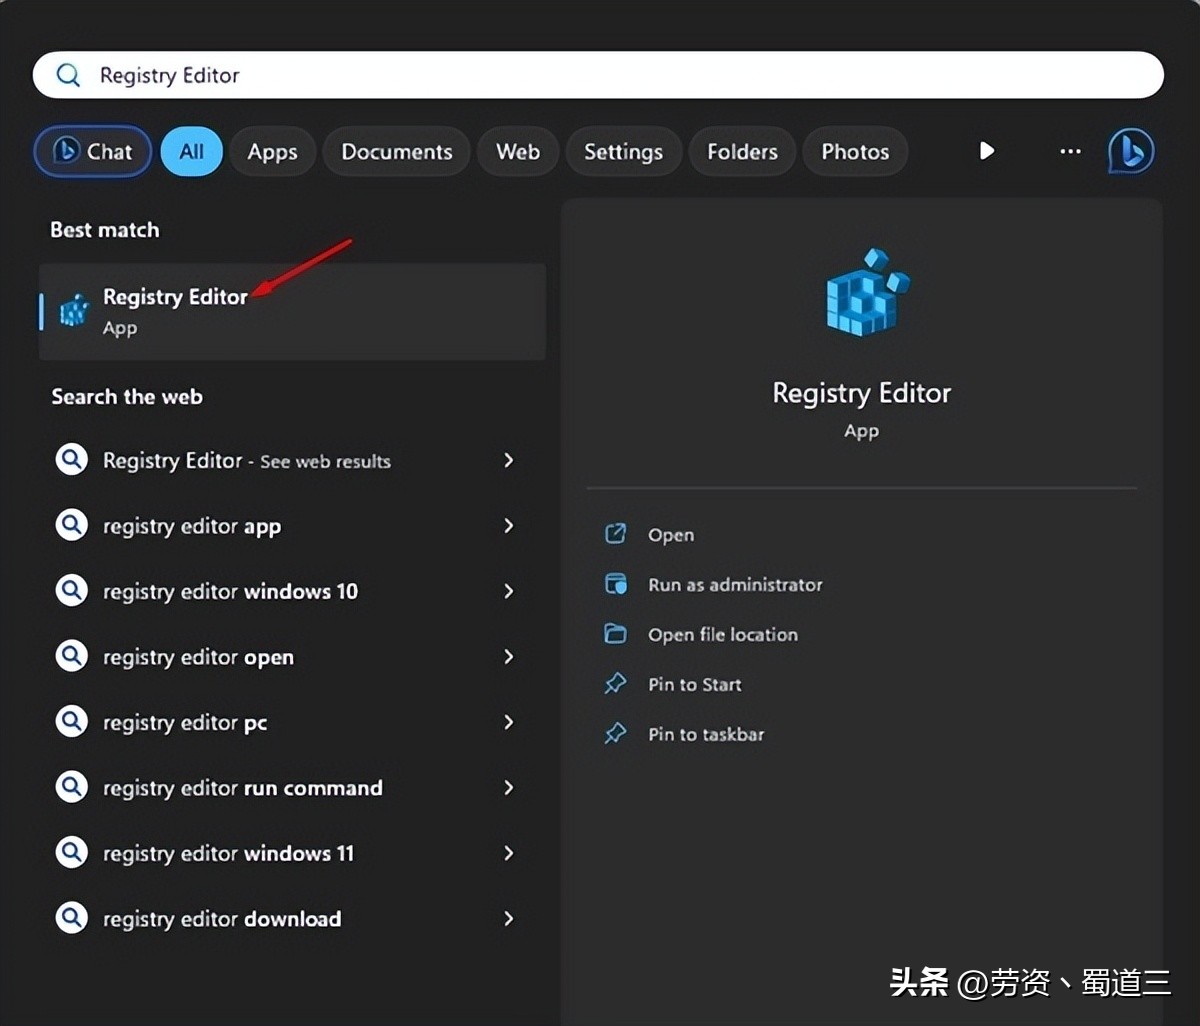
Task: Click the Open action for Registry Editor
Action: (670, 534)
